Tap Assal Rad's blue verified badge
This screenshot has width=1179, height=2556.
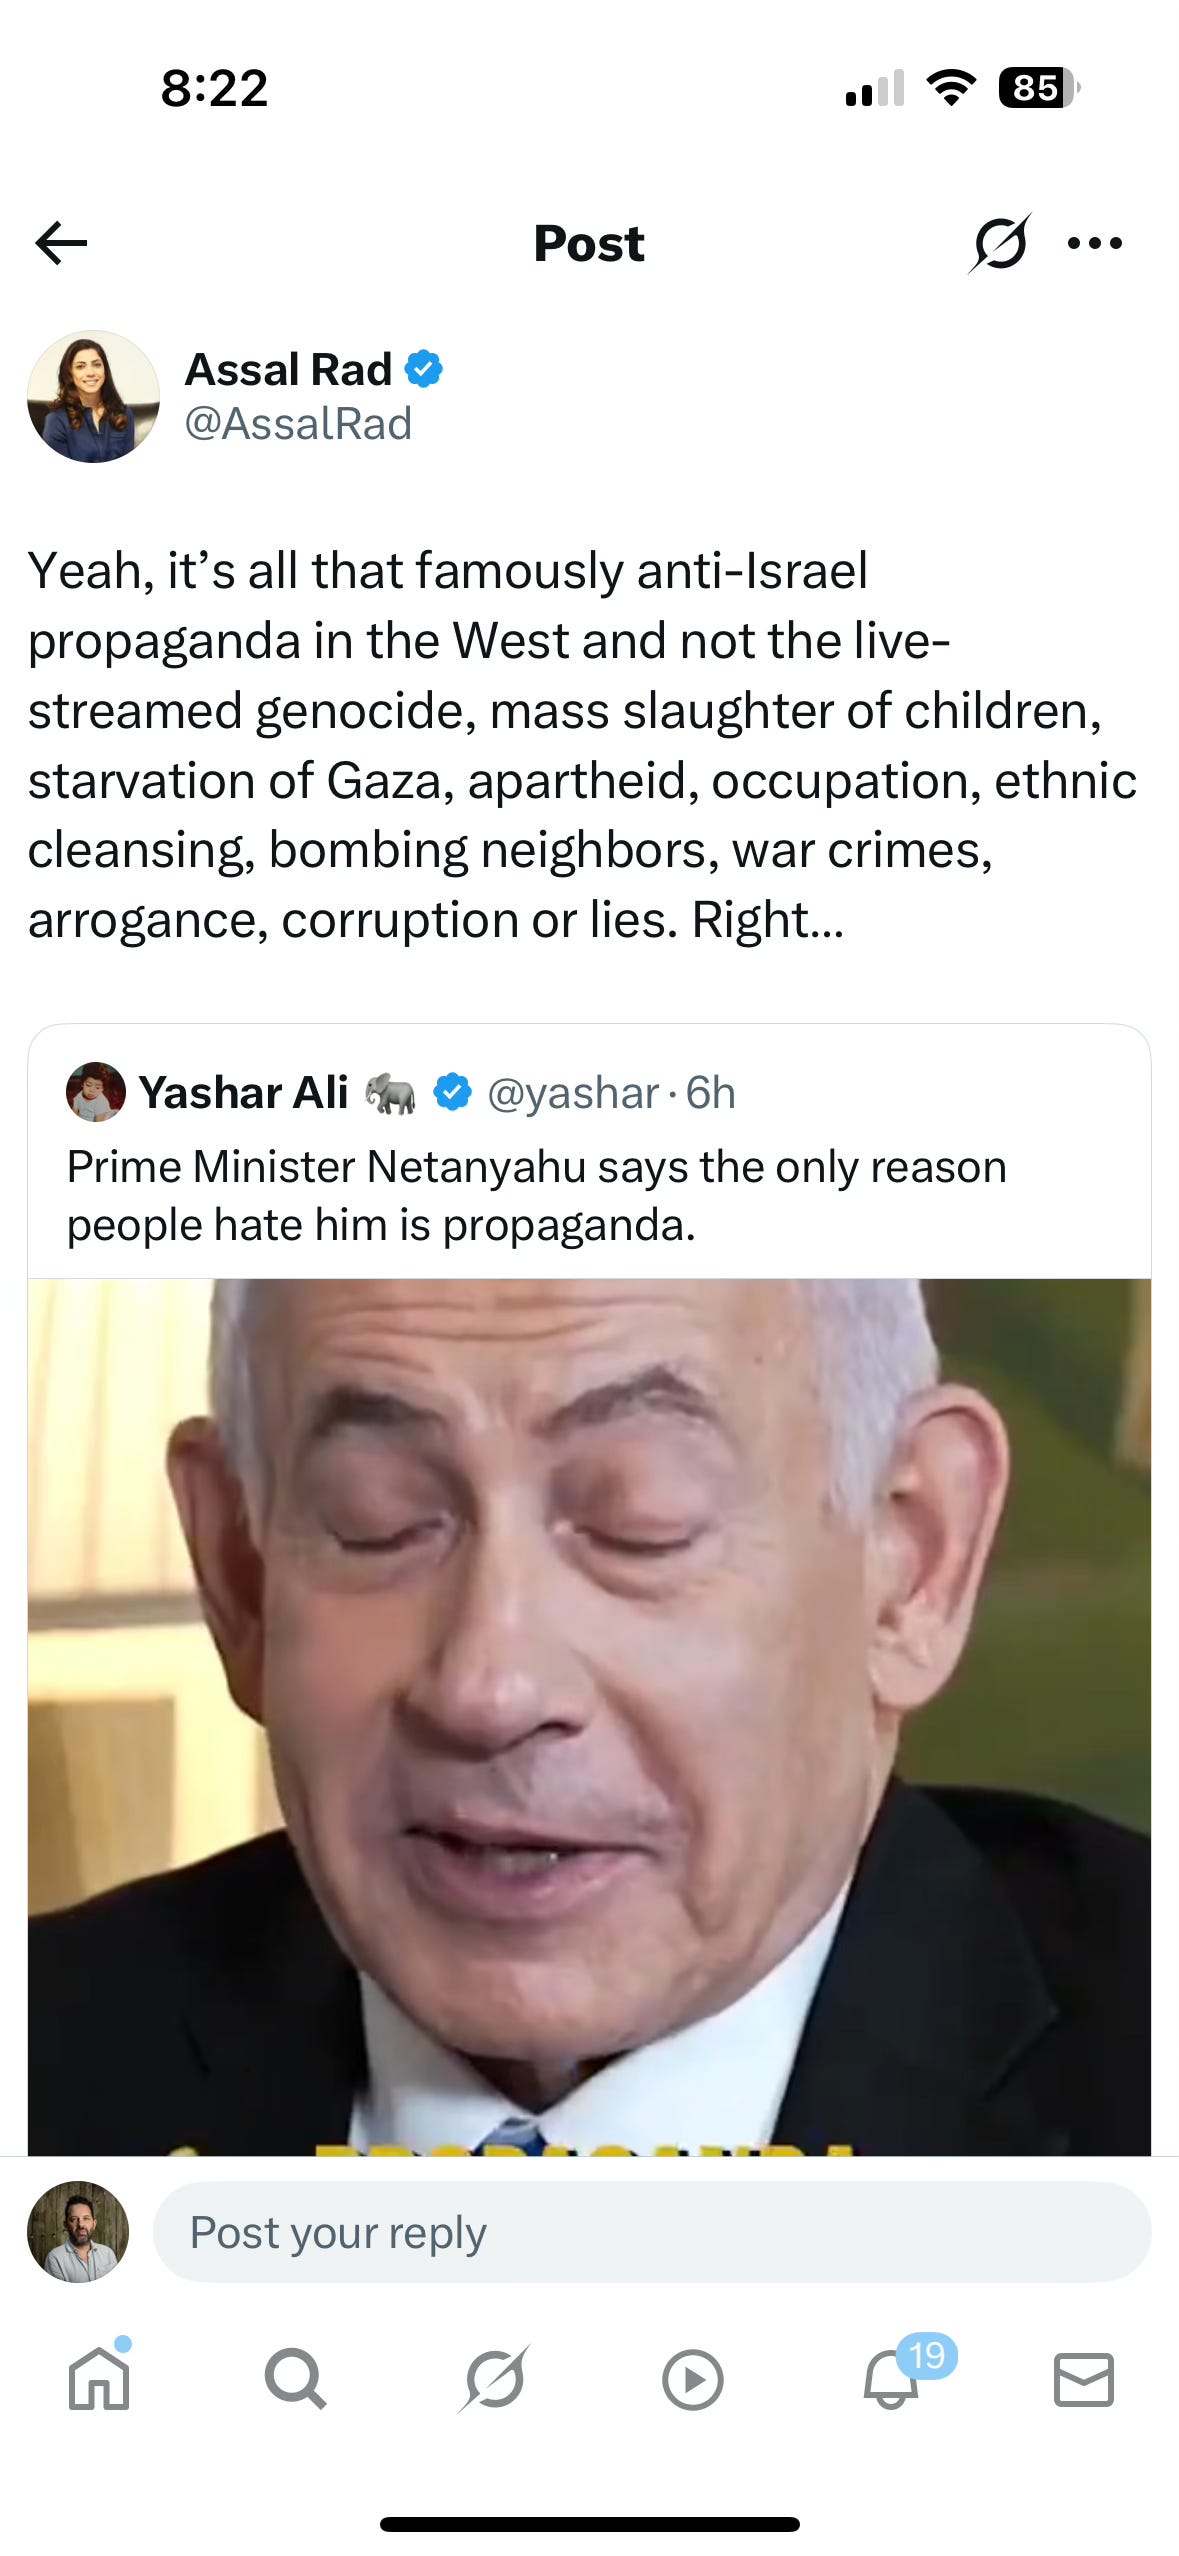(424, 369)
